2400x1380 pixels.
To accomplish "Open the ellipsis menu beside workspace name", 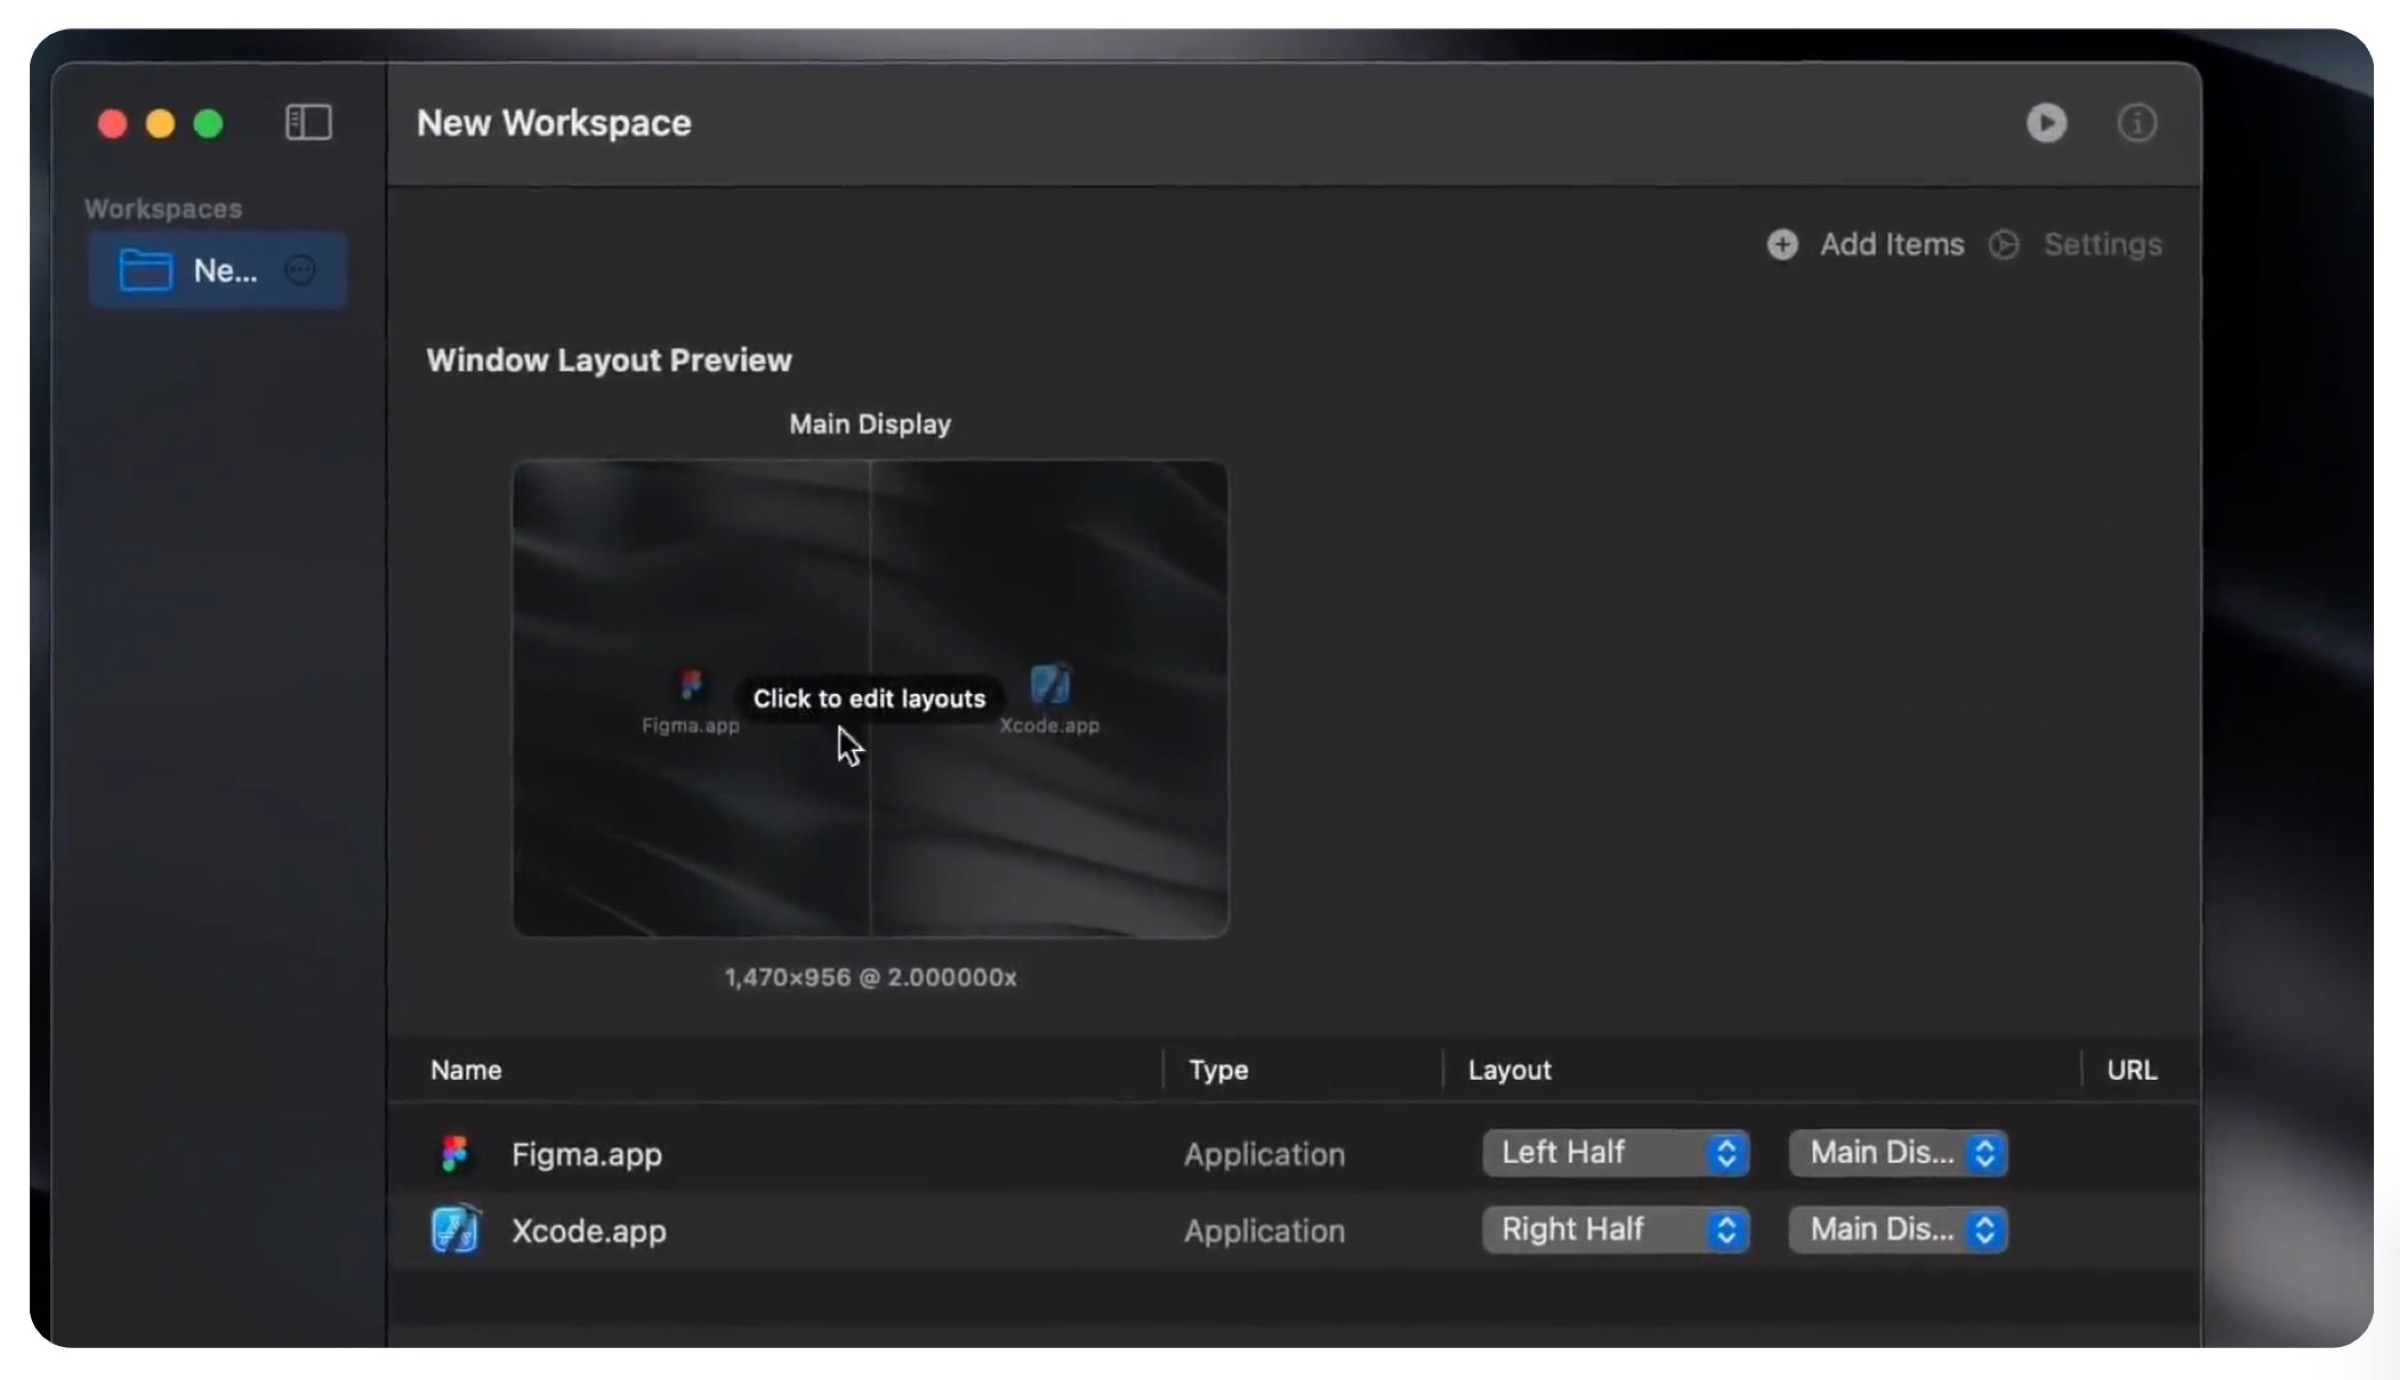I will (300, 270).
